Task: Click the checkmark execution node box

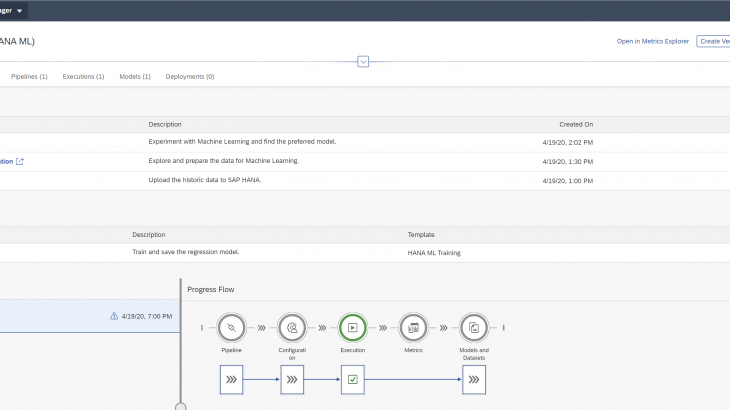Action: pyautogui.click(x=352, y=380)
